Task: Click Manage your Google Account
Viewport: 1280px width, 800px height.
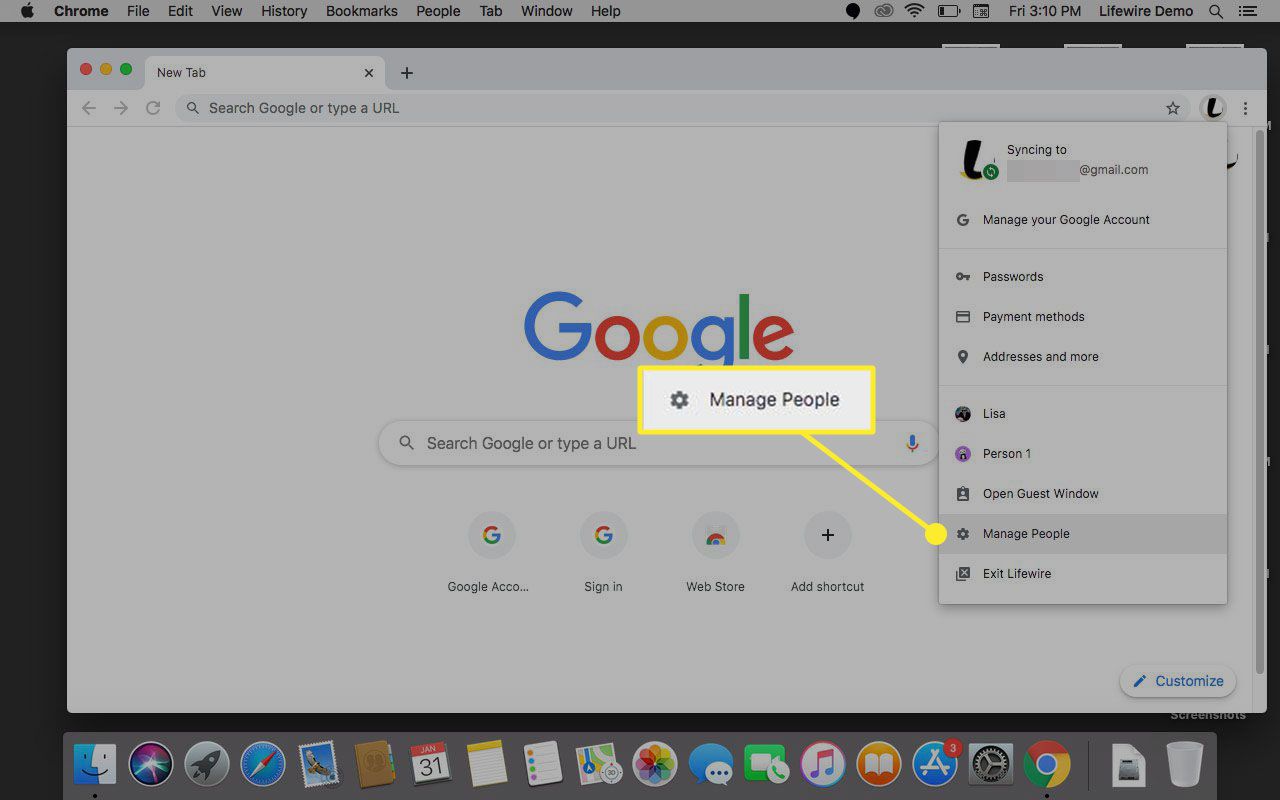Action: point(1083,220)
